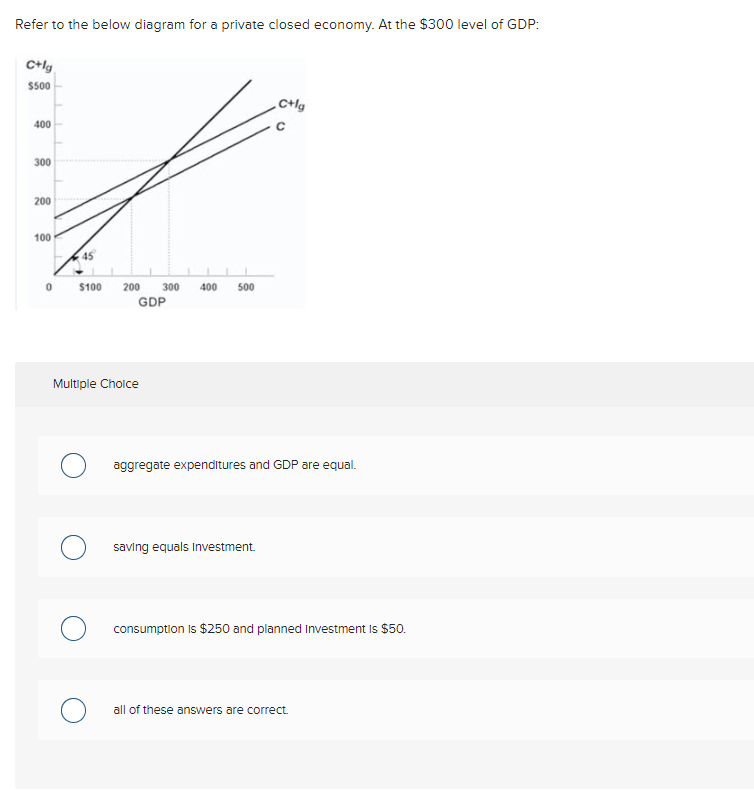Click intersection of C line and 45-degree line
Screen dimensions: 754x798
132,197
